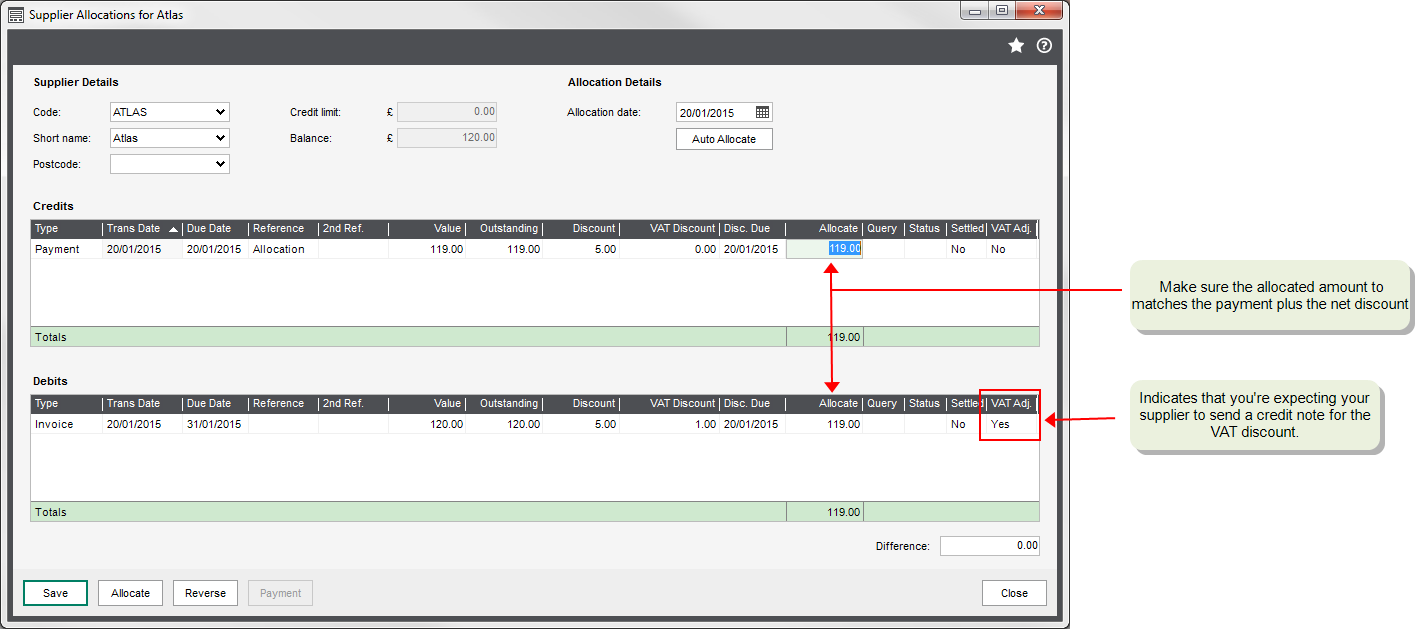1427x629 pixels.
Task: Expand the Short name dropdown
Action: [x=220, y=138]
